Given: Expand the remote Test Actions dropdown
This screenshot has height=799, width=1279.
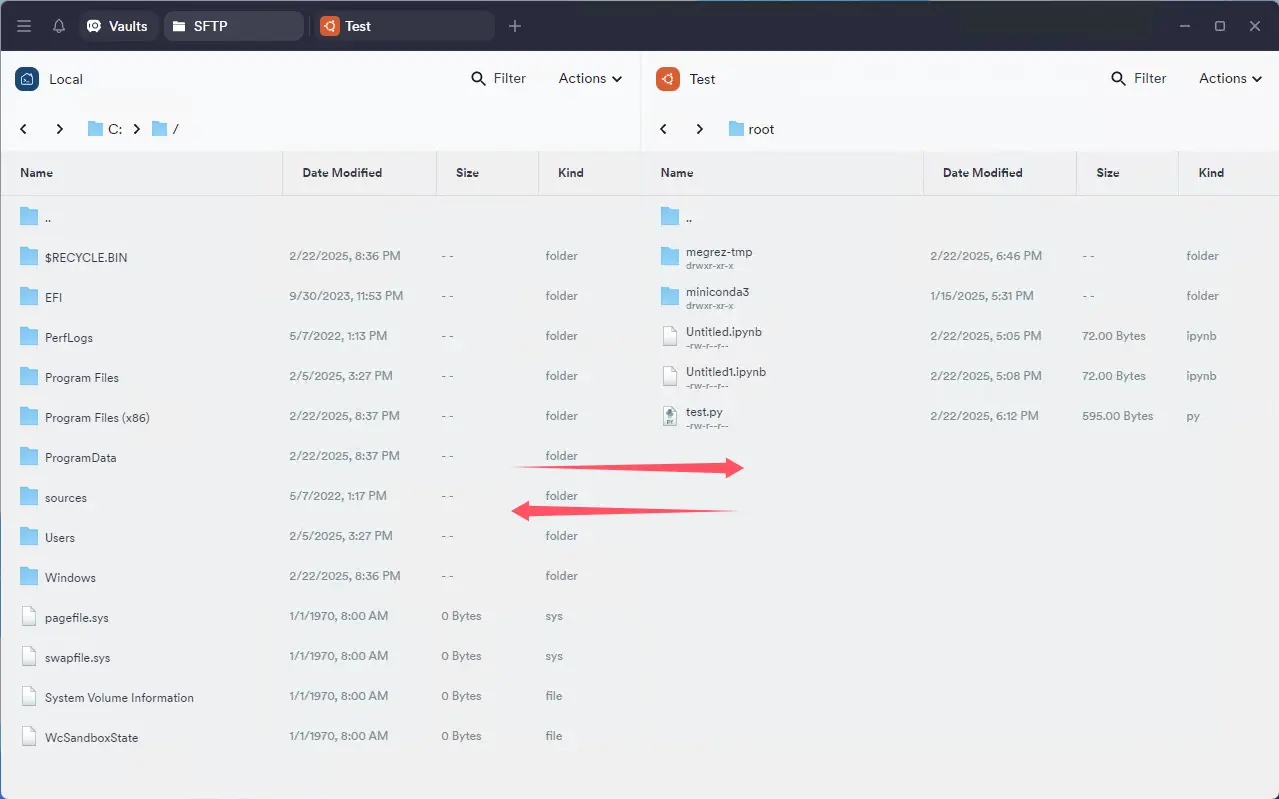Looking at the screenshot, I should point(1230,78).
